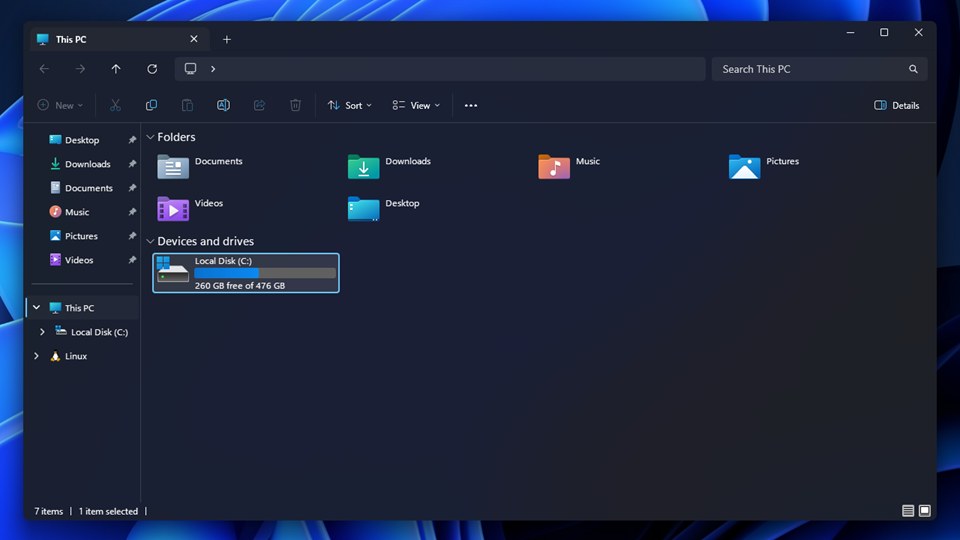The height and width of the screenshot is (540, 960).
Task: Click the New button
Action: click(61, 105)
